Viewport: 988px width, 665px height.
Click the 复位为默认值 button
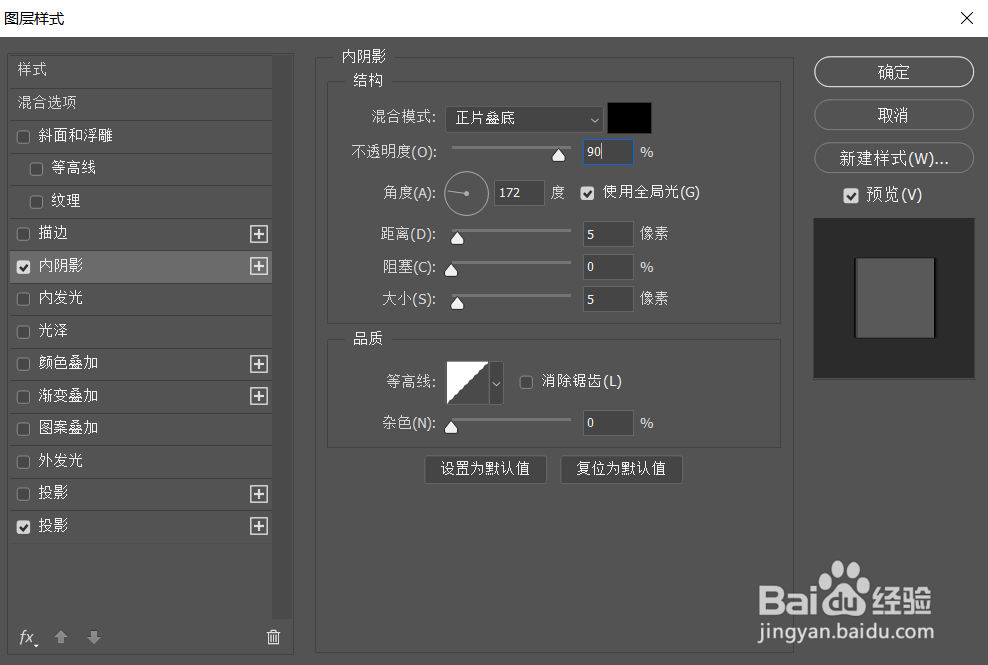pyautogui.click(x=621, y=468)
